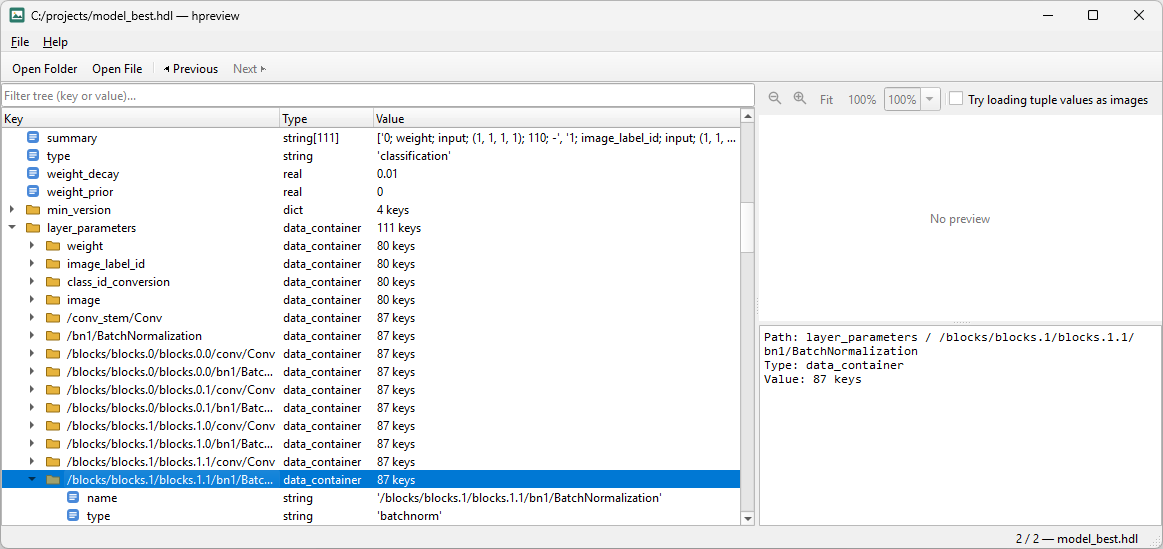Screen dimensions: 1163x549
Task: Click the /bn1/BatchNormalization folder icon
Action: click(x=53, y=335)
